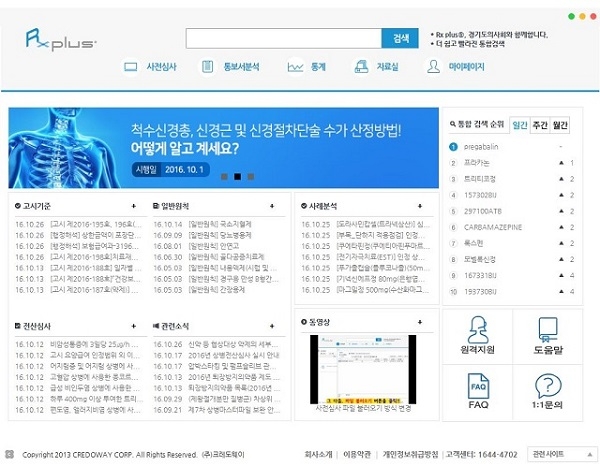600x466 pixels.
Task: Click the 검색 search button
Action: coord(400,38)
